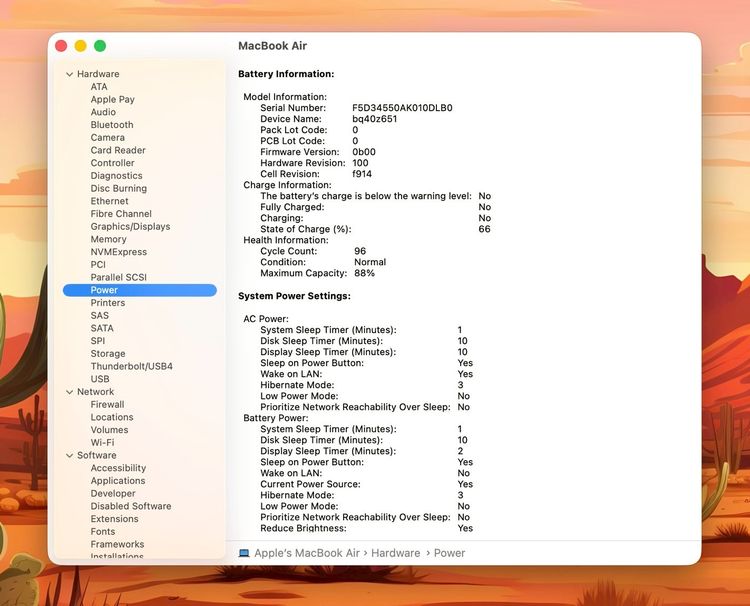Image resolution: width=750 pixels, height=606 pixels.
Task: Open Applications under Software
Action: 118,481
